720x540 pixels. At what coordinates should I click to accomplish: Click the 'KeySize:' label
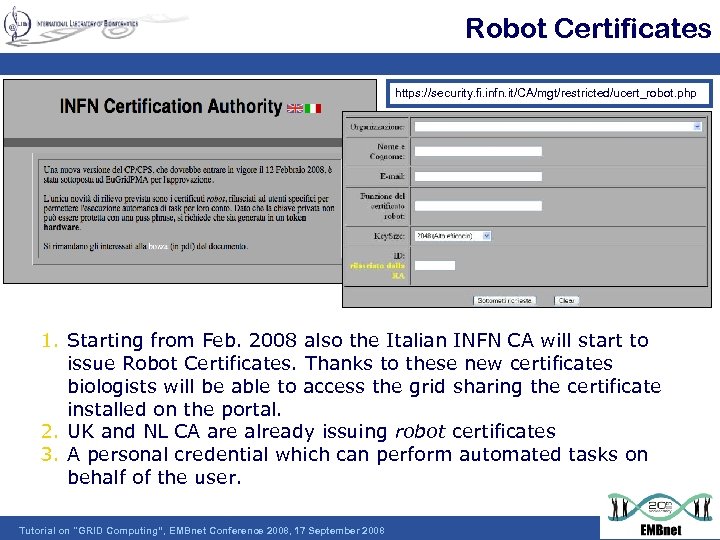(389, 236)
